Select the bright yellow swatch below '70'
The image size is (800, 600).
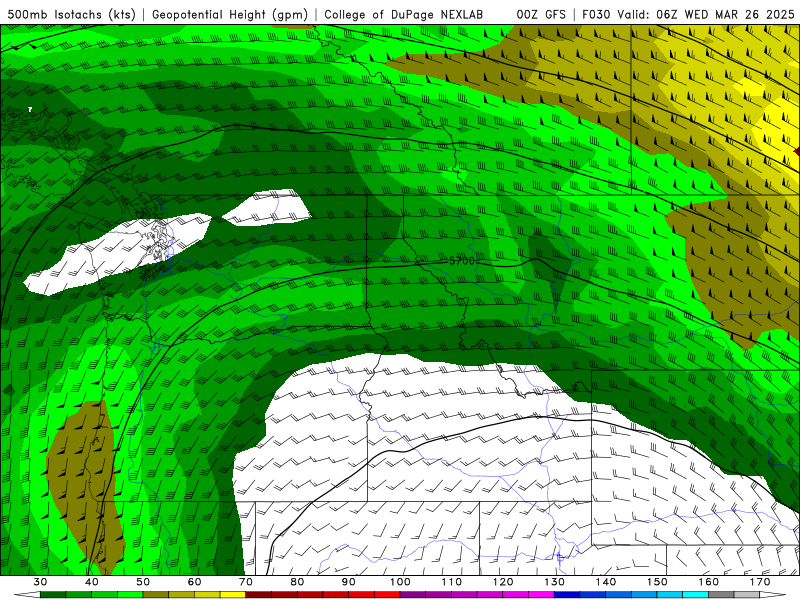coord(233,594)
